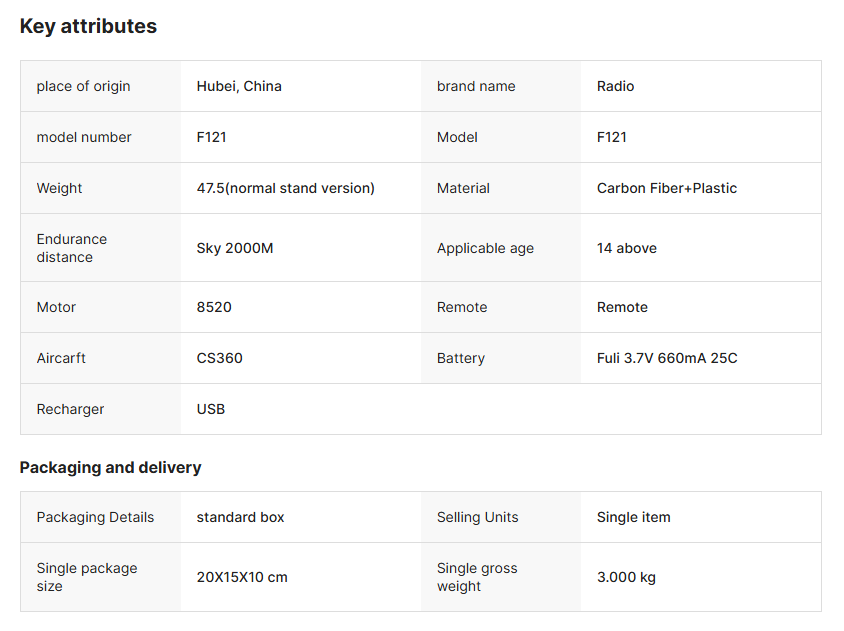844x631 pixels.
Task: Select the Hubei, China origin value
Action: click(239, 86)
